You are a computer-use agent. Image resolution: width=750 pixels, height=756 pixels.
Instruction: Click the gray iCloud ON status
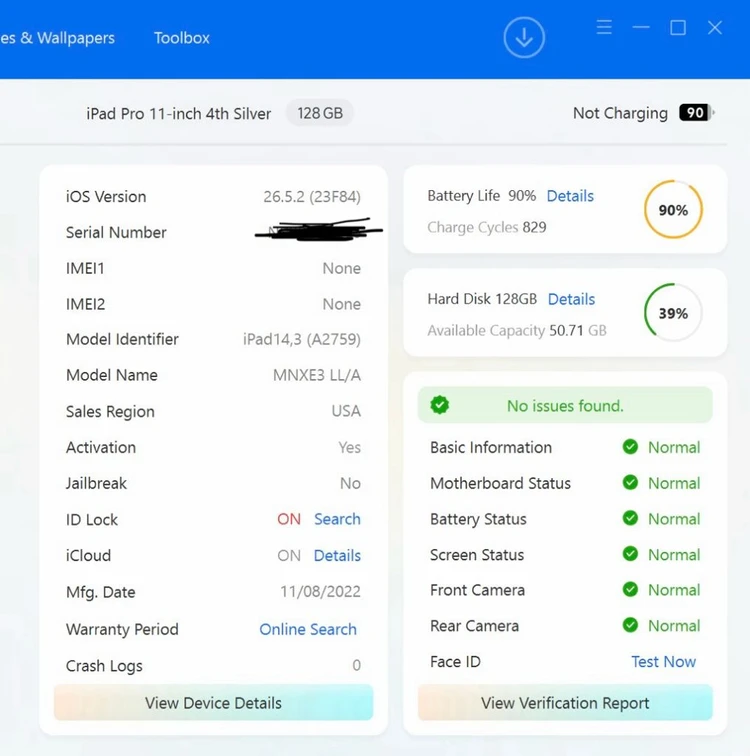289,555
